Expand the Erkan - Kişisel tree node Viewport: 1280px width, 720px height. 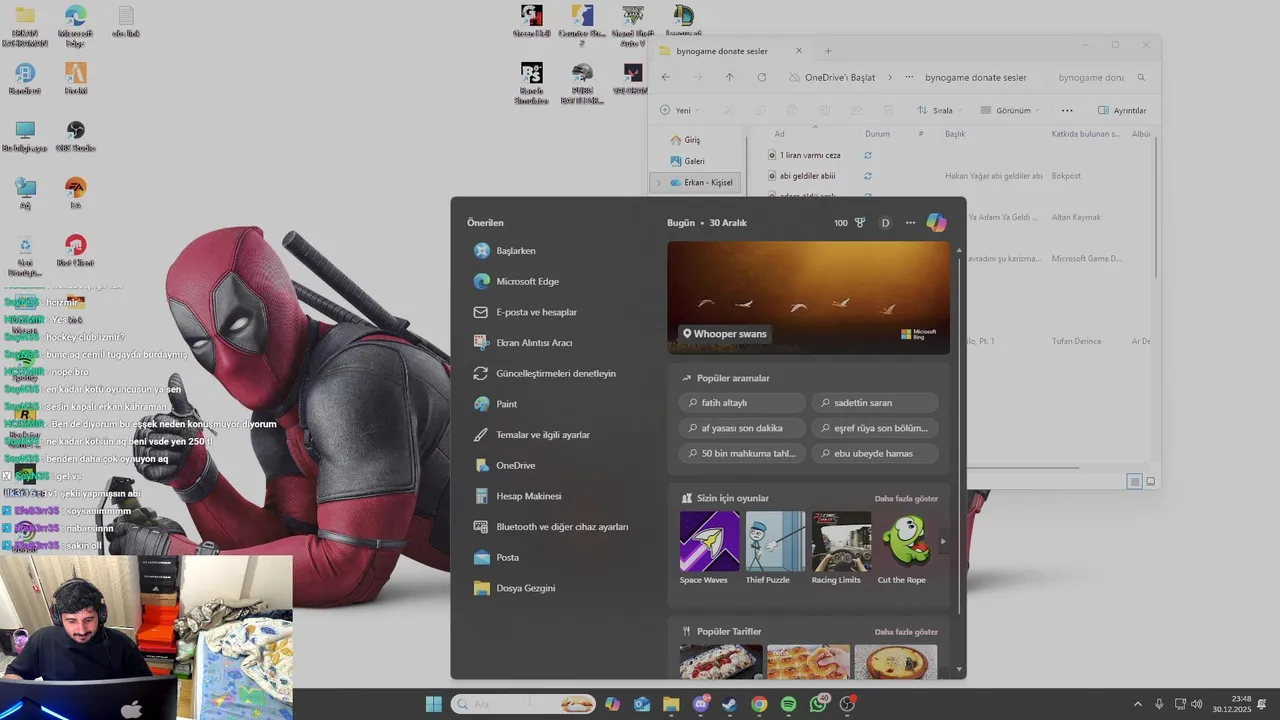point(657,183)
